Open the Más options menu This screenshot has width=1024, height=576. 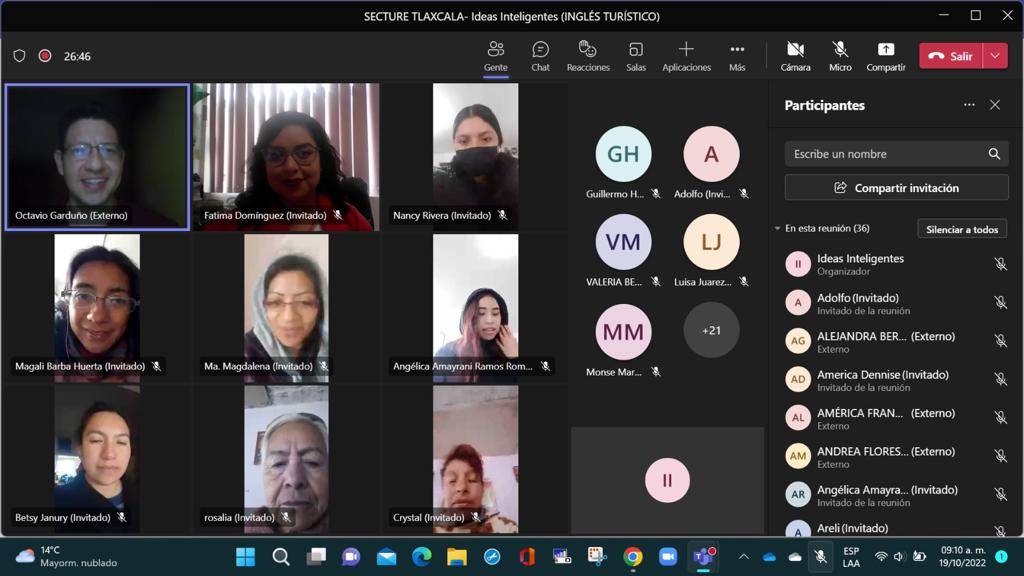click(737, 56)
